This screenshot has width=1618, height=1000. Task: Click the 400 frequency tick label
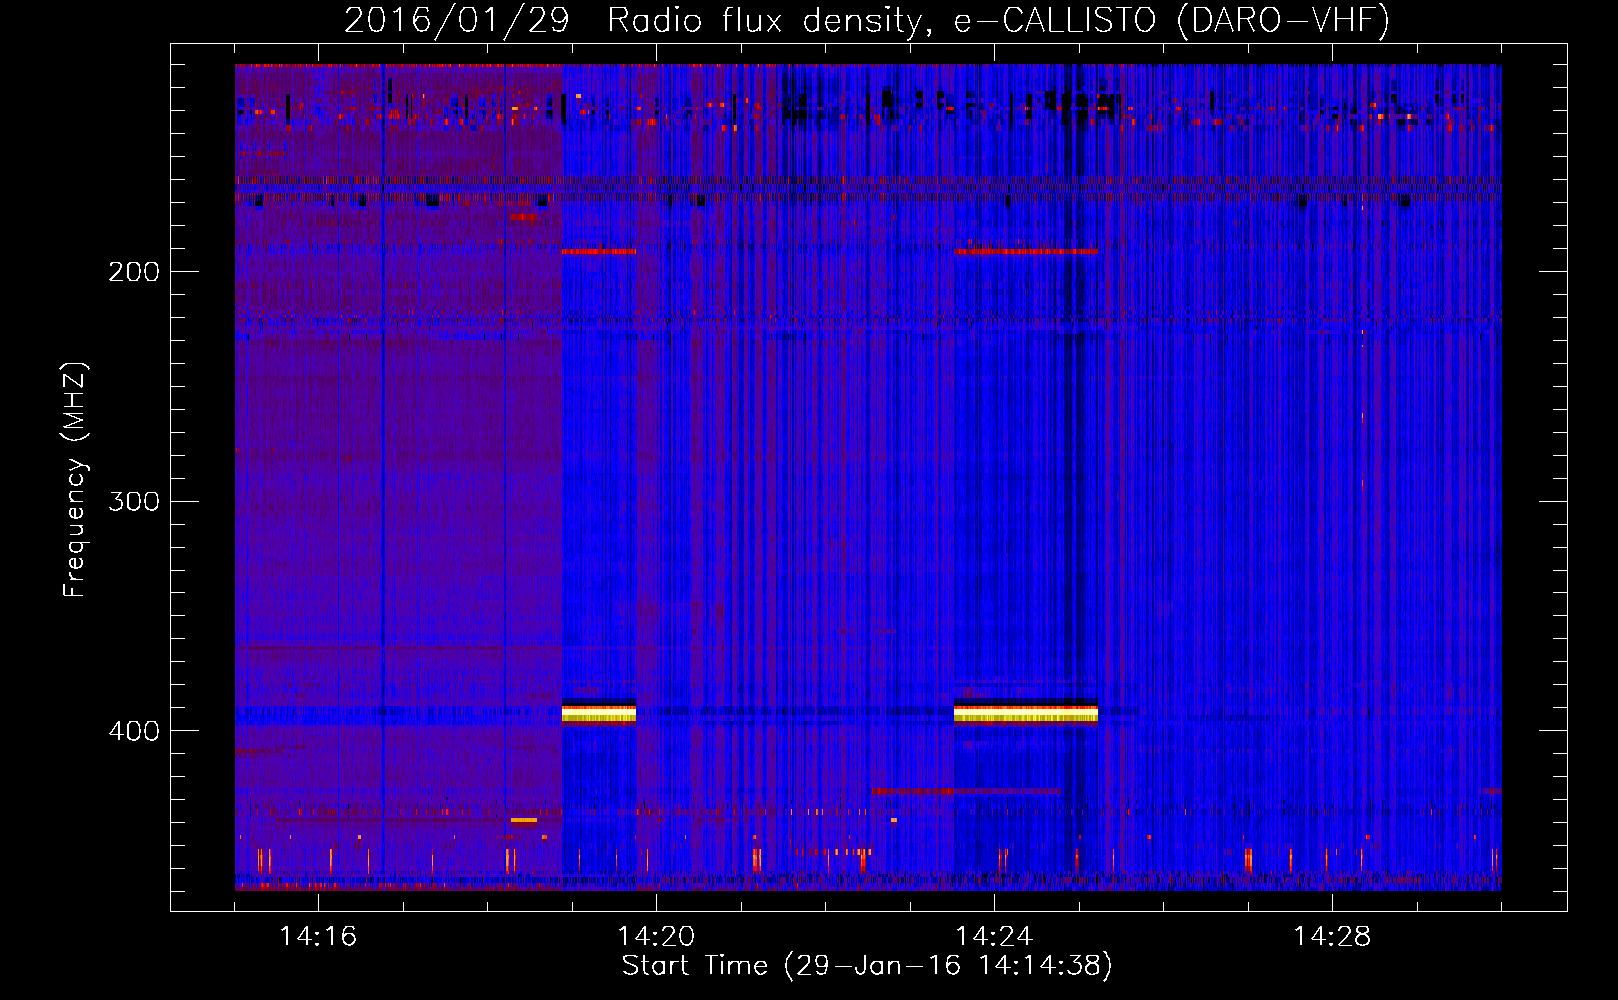133,731
